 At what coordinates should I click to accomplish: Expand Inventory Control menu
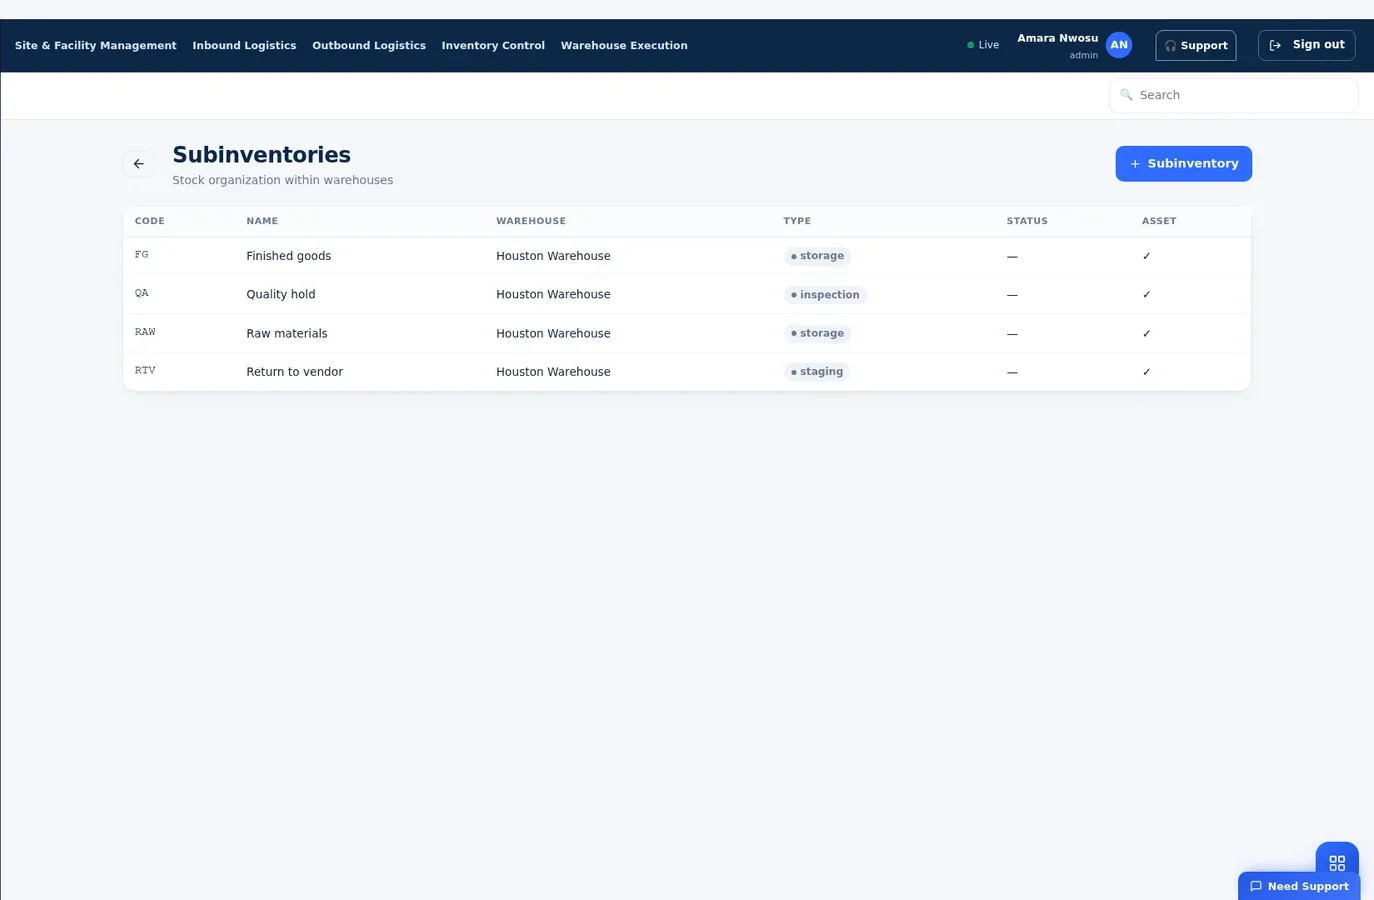click(493, 46)
